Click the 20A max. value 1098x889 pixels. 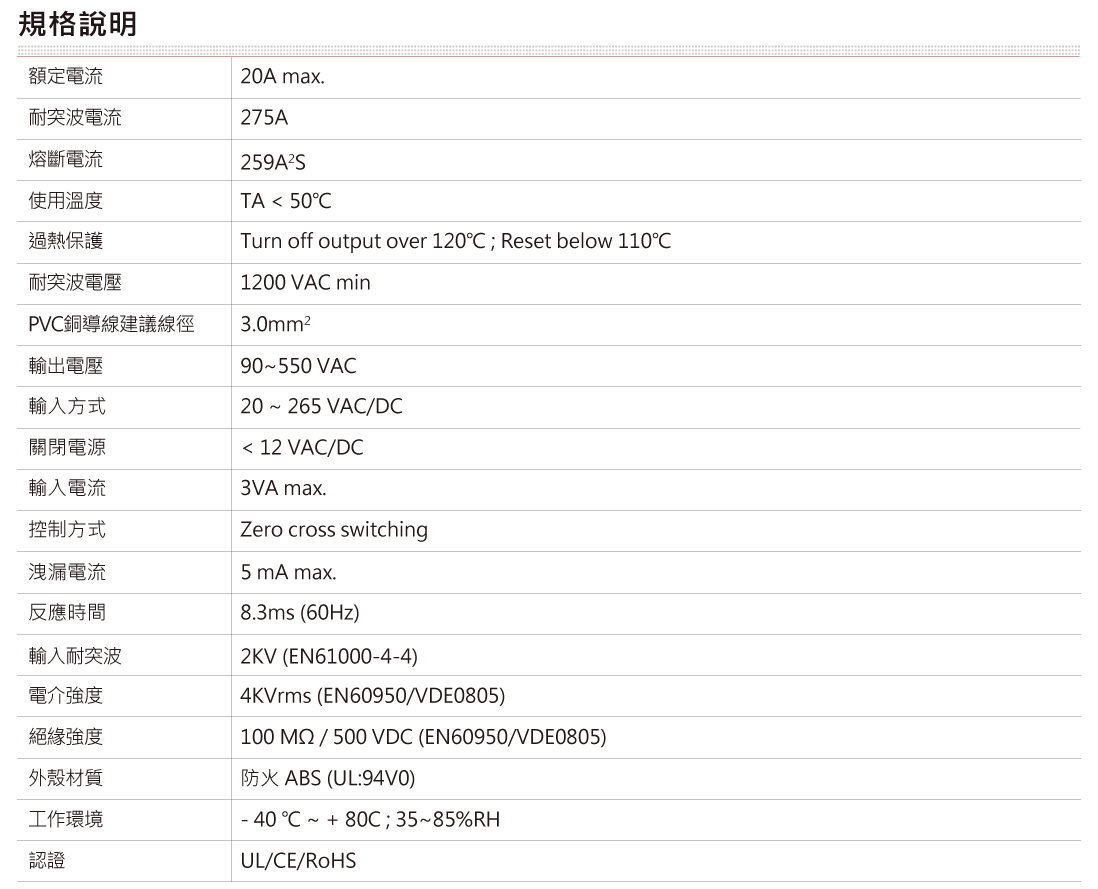tap(282, 77)
